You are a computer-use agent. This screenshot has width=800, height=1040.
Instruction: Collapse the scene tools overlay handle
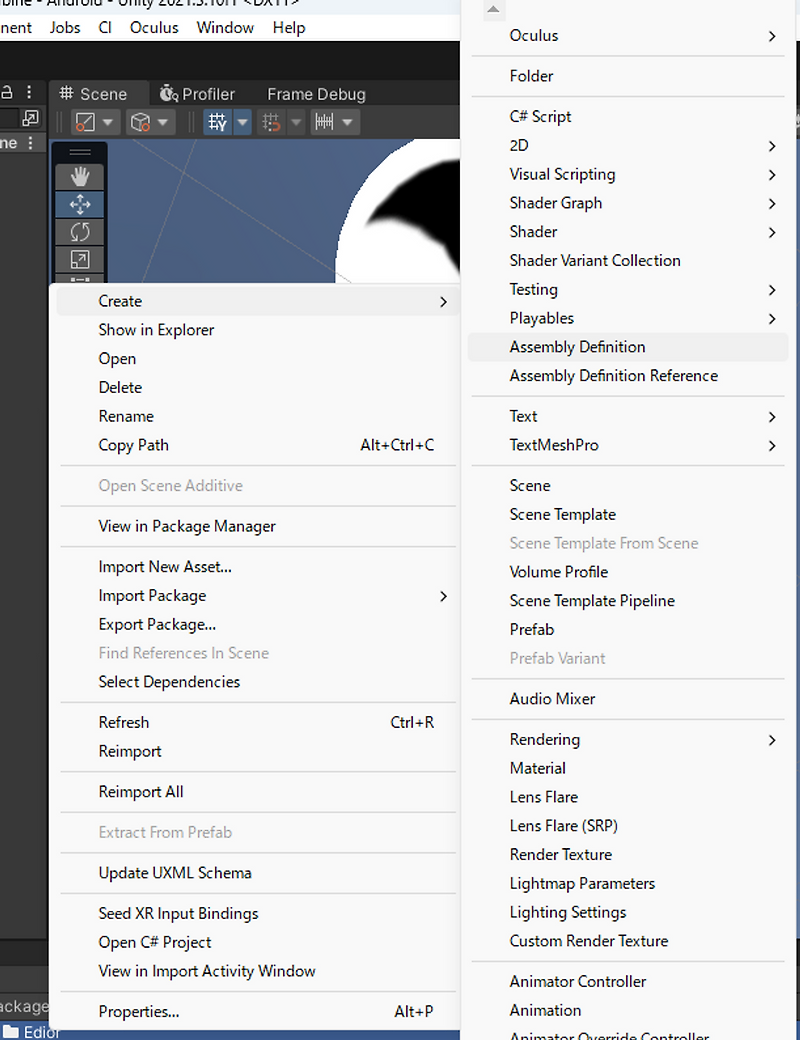[x=80, y=153]
